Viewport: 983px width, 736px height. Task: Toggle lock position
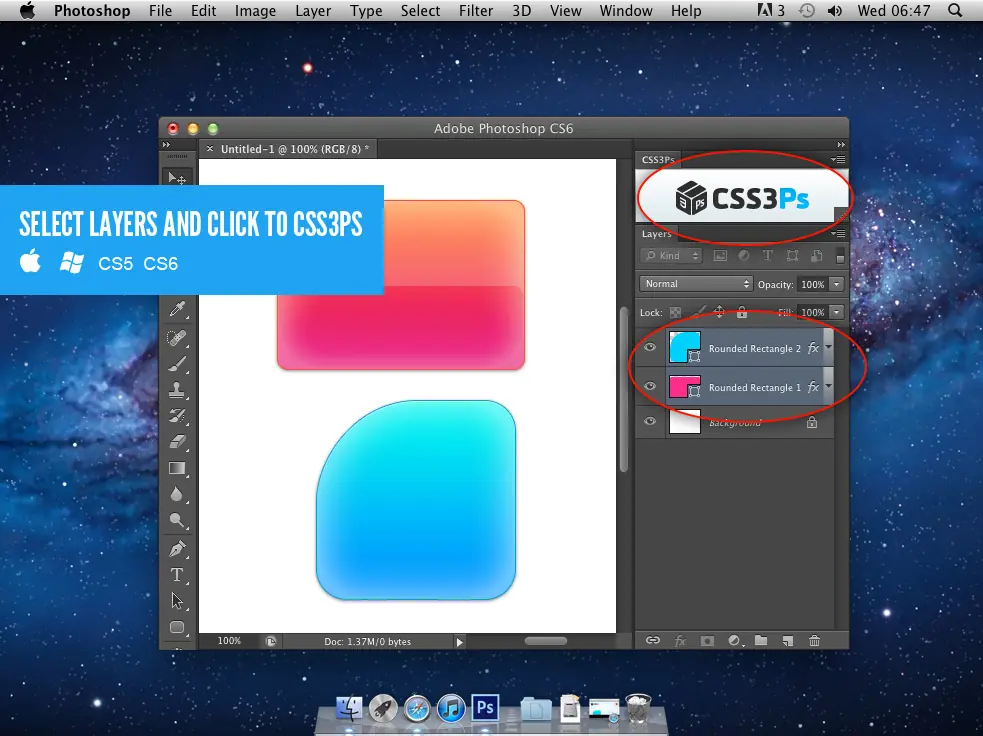pyautogui.click(x=719, y=312)
